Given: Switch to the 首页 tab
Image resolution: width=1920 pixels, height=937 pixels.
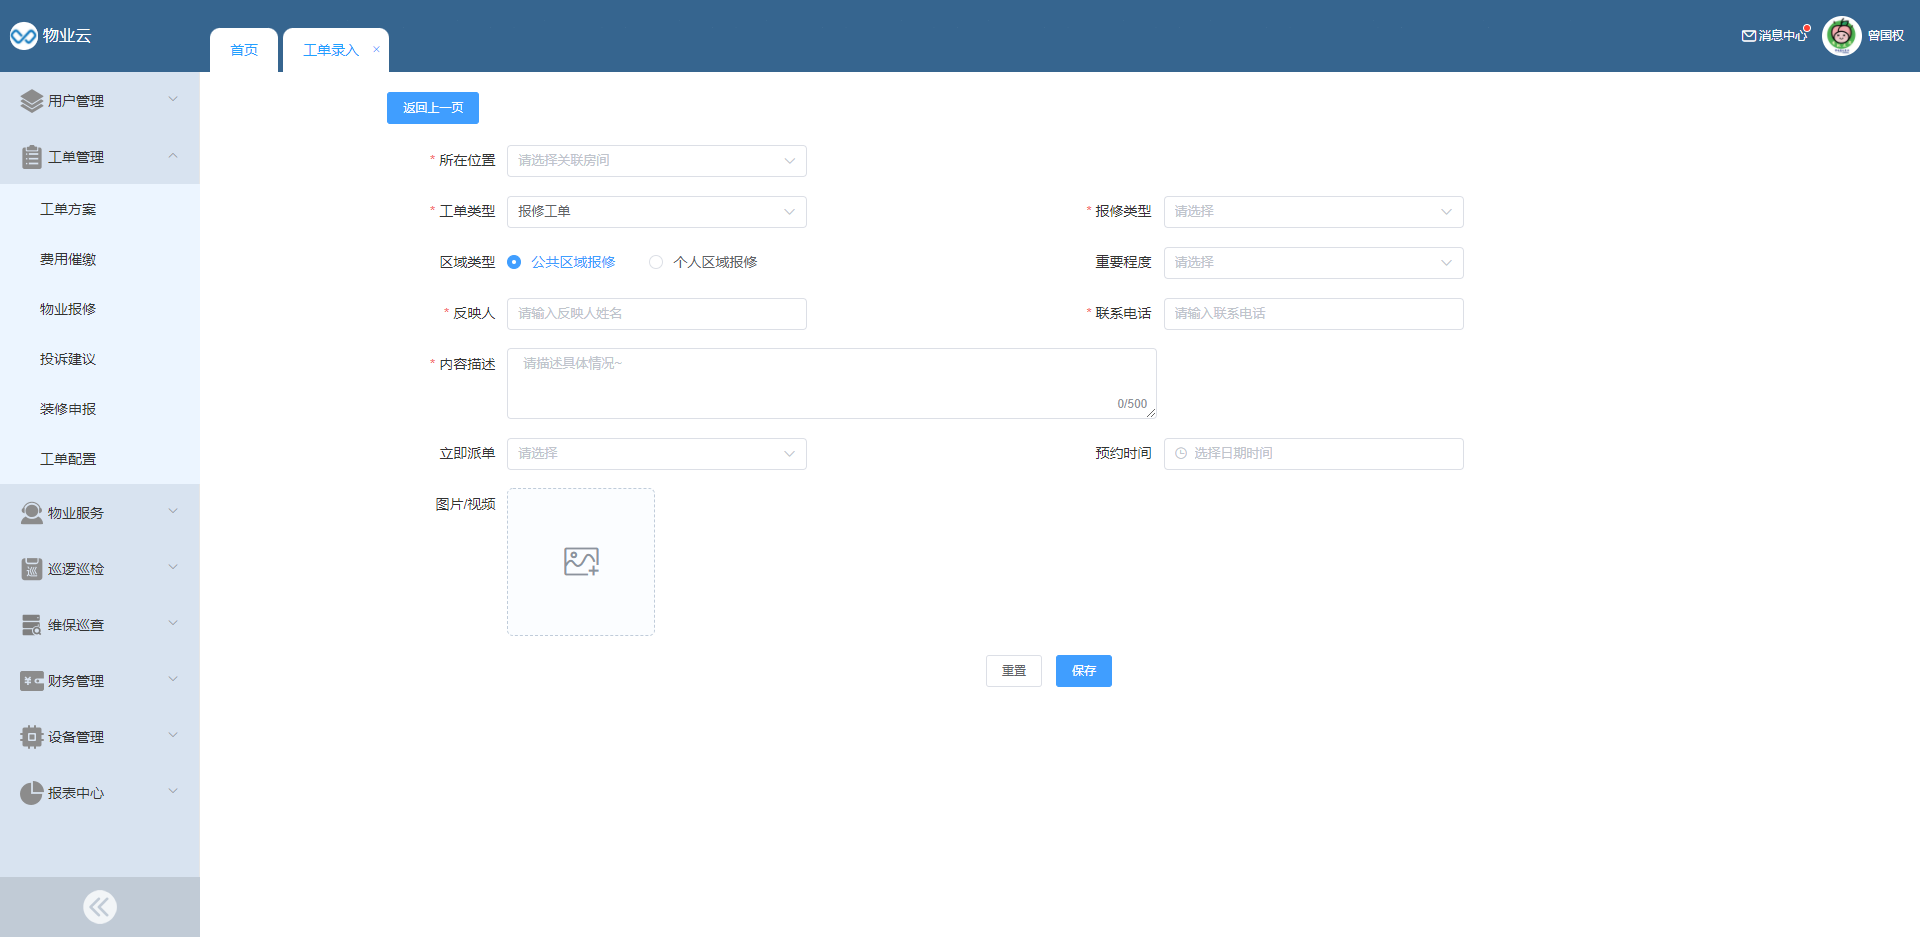Looking at the screenshot, I should pos(244,50).
